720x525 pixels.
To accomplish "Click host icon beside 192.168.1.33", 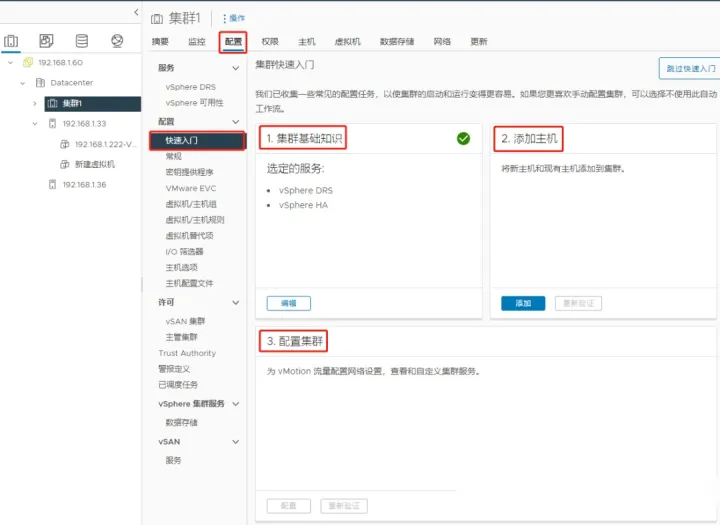I will tap(52, 124).
